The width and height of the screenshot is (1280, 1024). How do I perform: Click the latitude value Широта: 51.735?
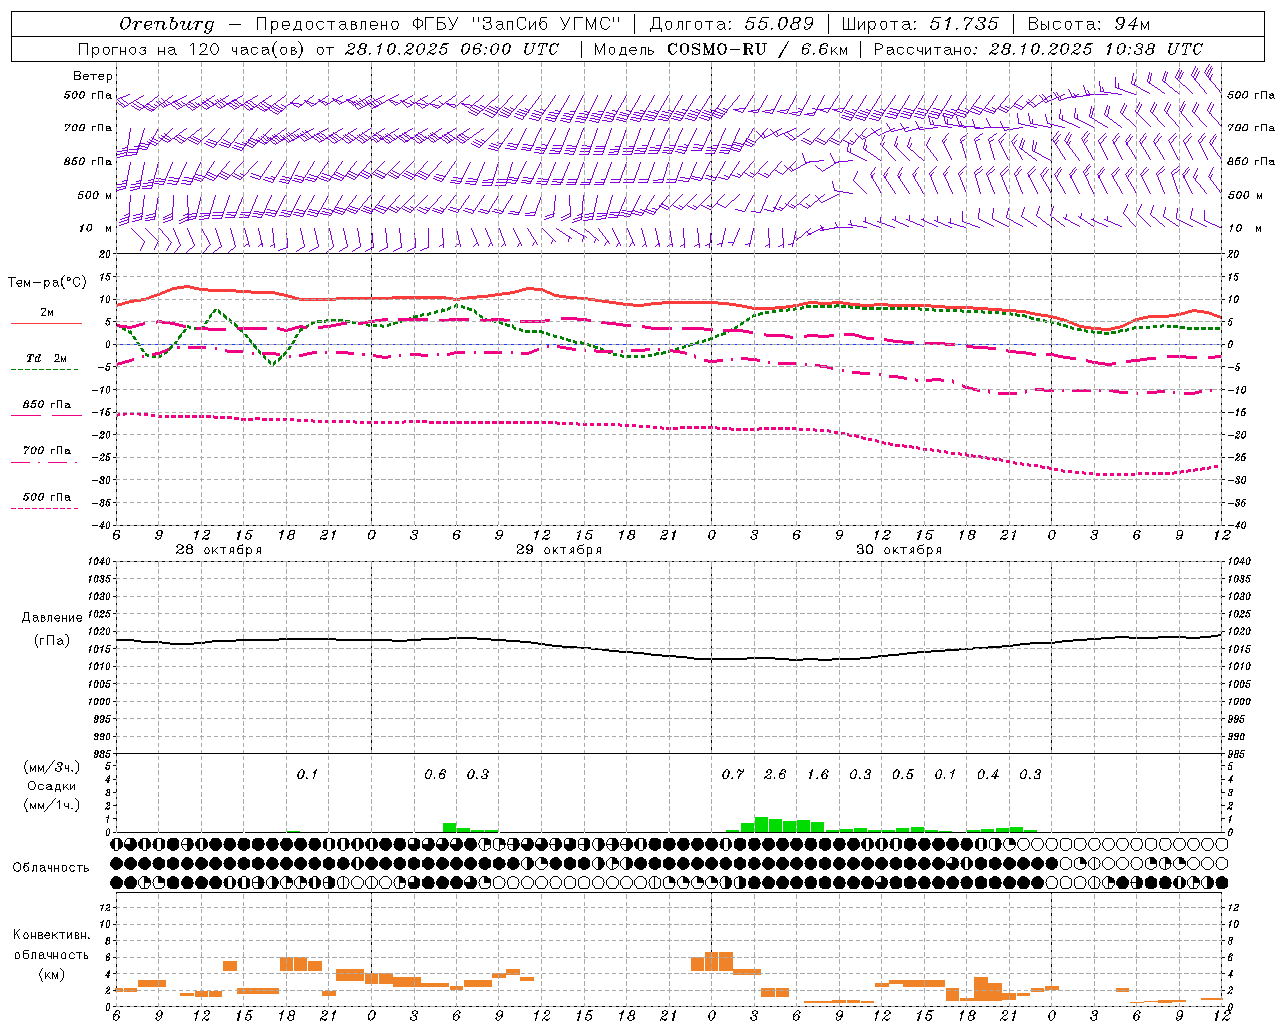[x=919, y=24]
